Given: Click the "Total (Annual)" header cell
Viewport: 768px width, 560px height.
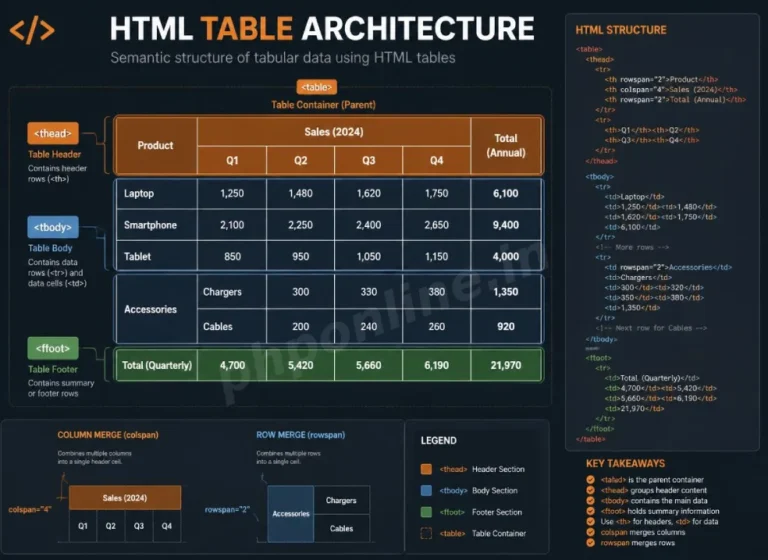Looking at the screenshot, I should point(506,146).
